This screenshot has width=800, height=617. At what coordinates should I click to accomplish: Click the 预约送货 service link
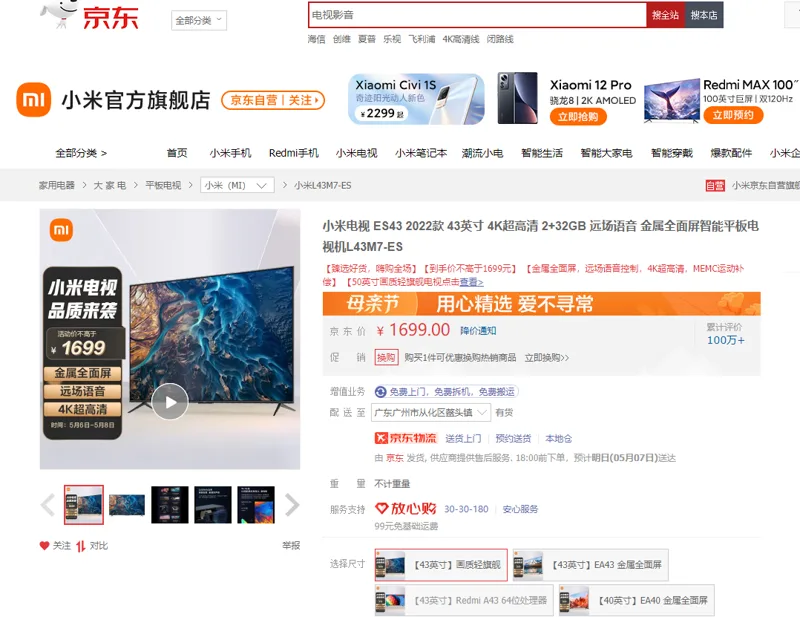click(x=513, y=438)
